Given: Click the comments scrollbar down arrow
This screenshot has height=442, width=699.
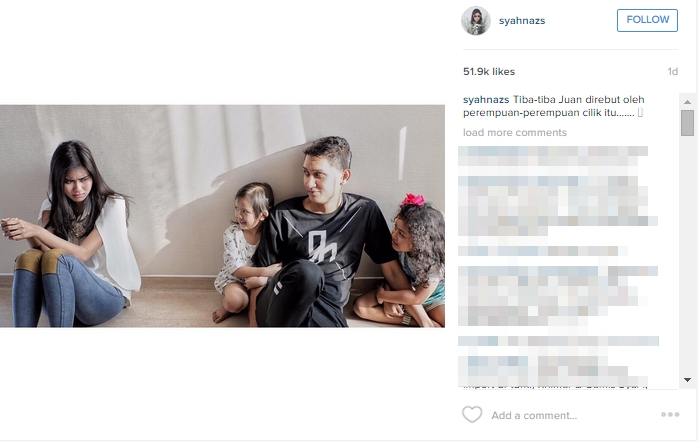Looking at the screenshot, I should tap(687, 380).
